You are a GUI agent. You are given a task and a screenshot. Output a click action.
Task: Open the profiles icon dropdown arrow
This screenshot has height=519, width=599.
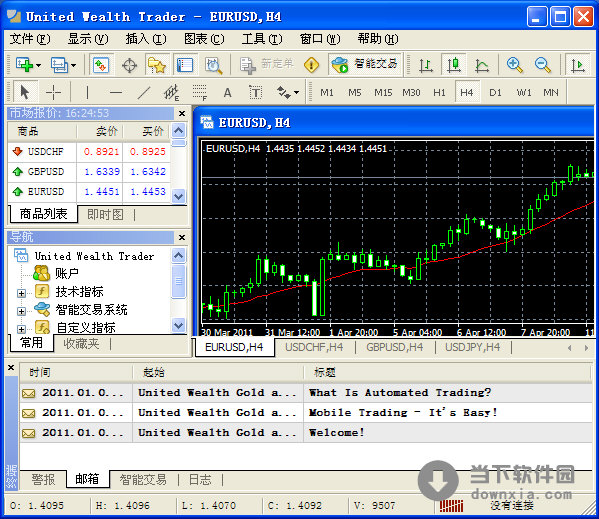click(x=74, y=65)
